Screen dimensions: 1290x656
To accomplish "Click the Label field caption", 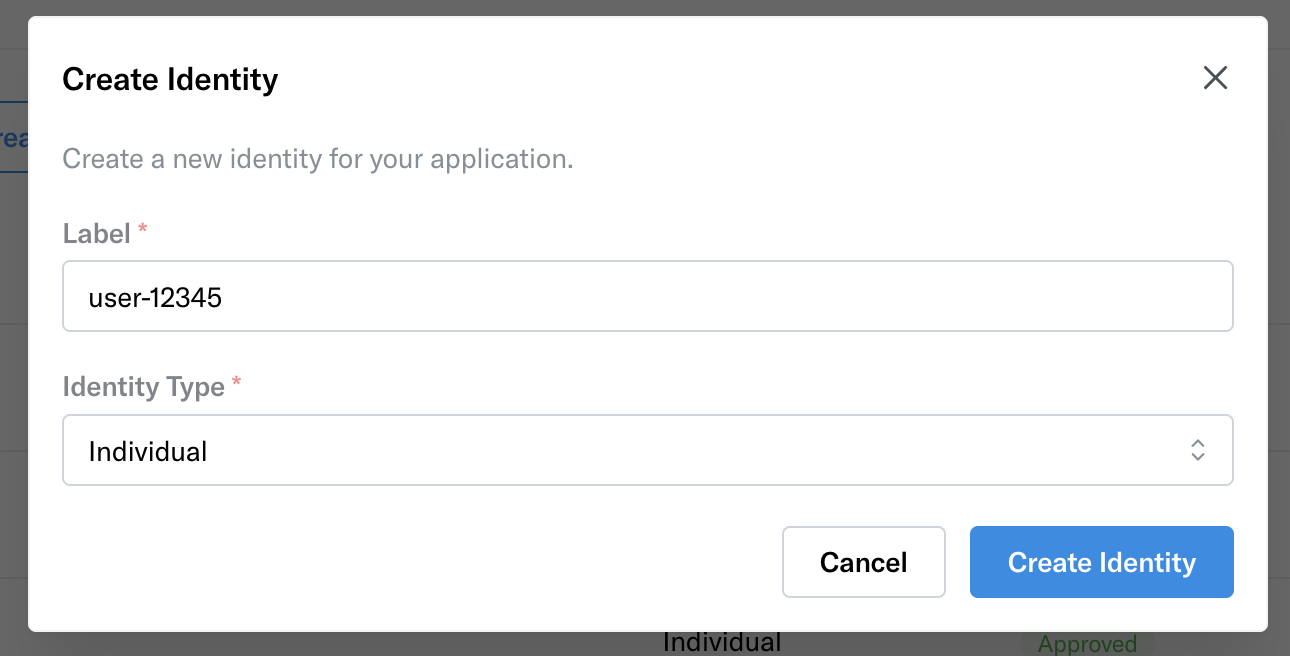I will click(97, 233).
